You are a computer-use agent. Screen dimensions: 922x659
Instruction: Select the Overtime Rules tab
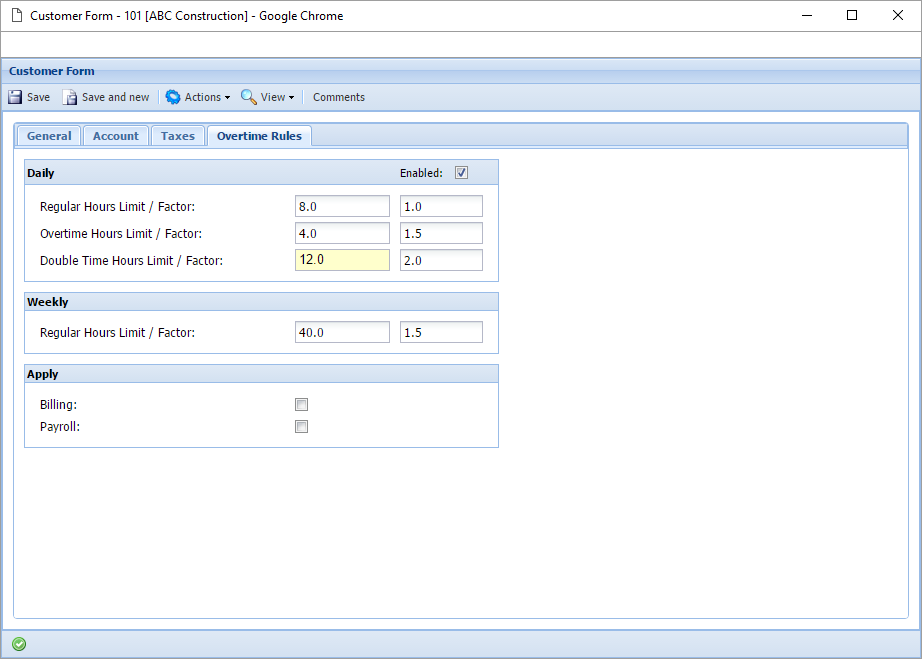tap(259, 136)
